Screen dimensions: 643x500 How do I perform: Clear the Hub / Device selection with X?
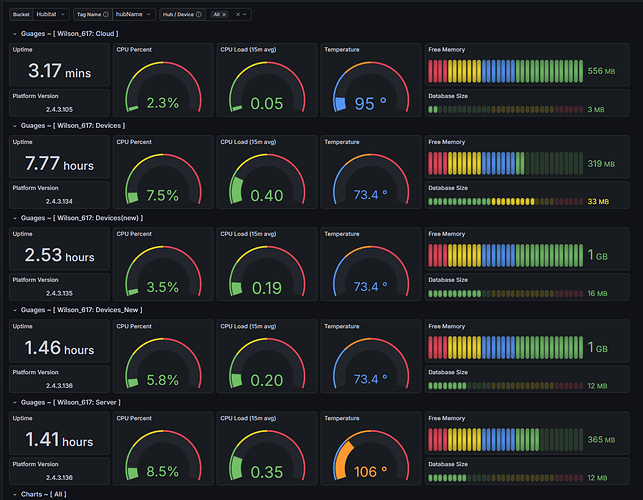tap(238, 14)
